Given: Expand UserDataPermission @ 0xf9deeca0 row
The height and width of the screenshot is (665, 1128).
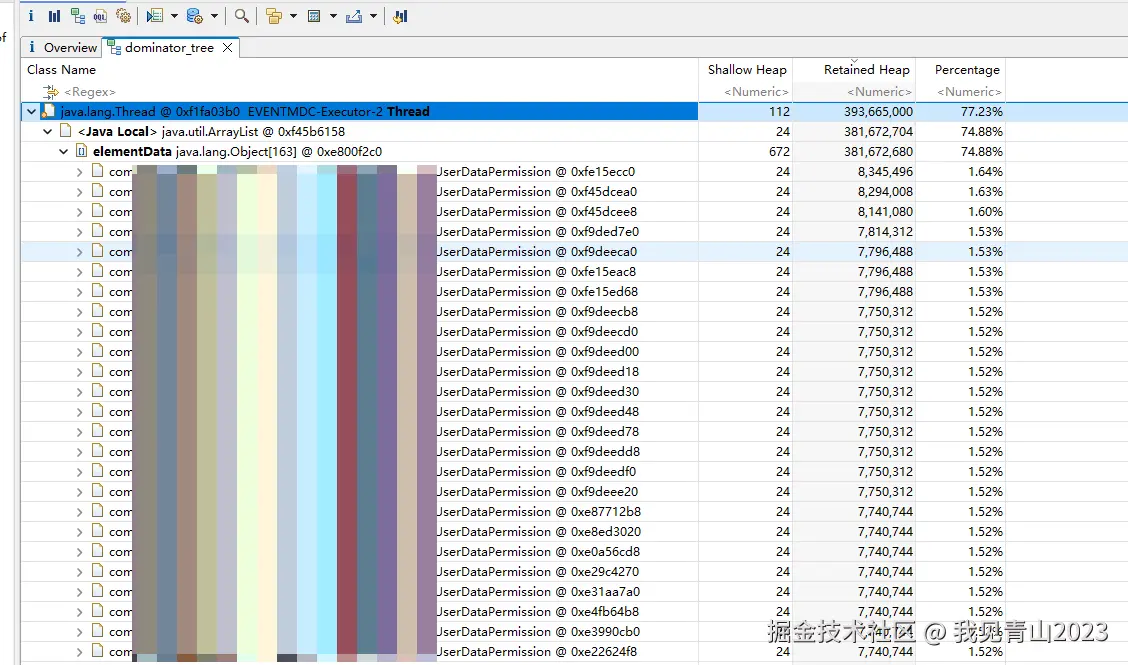Looking at the screenshot, I should 80,252.
